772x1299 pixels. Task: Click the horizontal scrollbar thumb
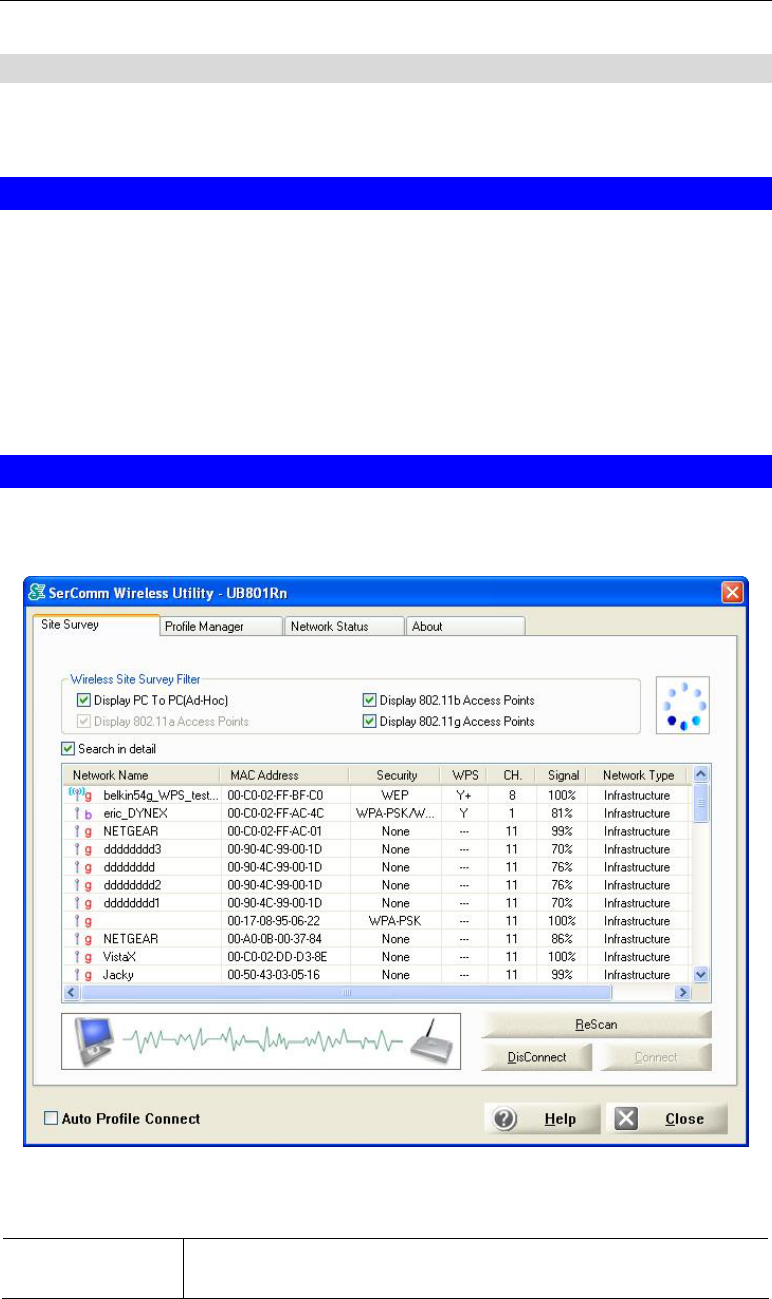(x=346, y=993)
